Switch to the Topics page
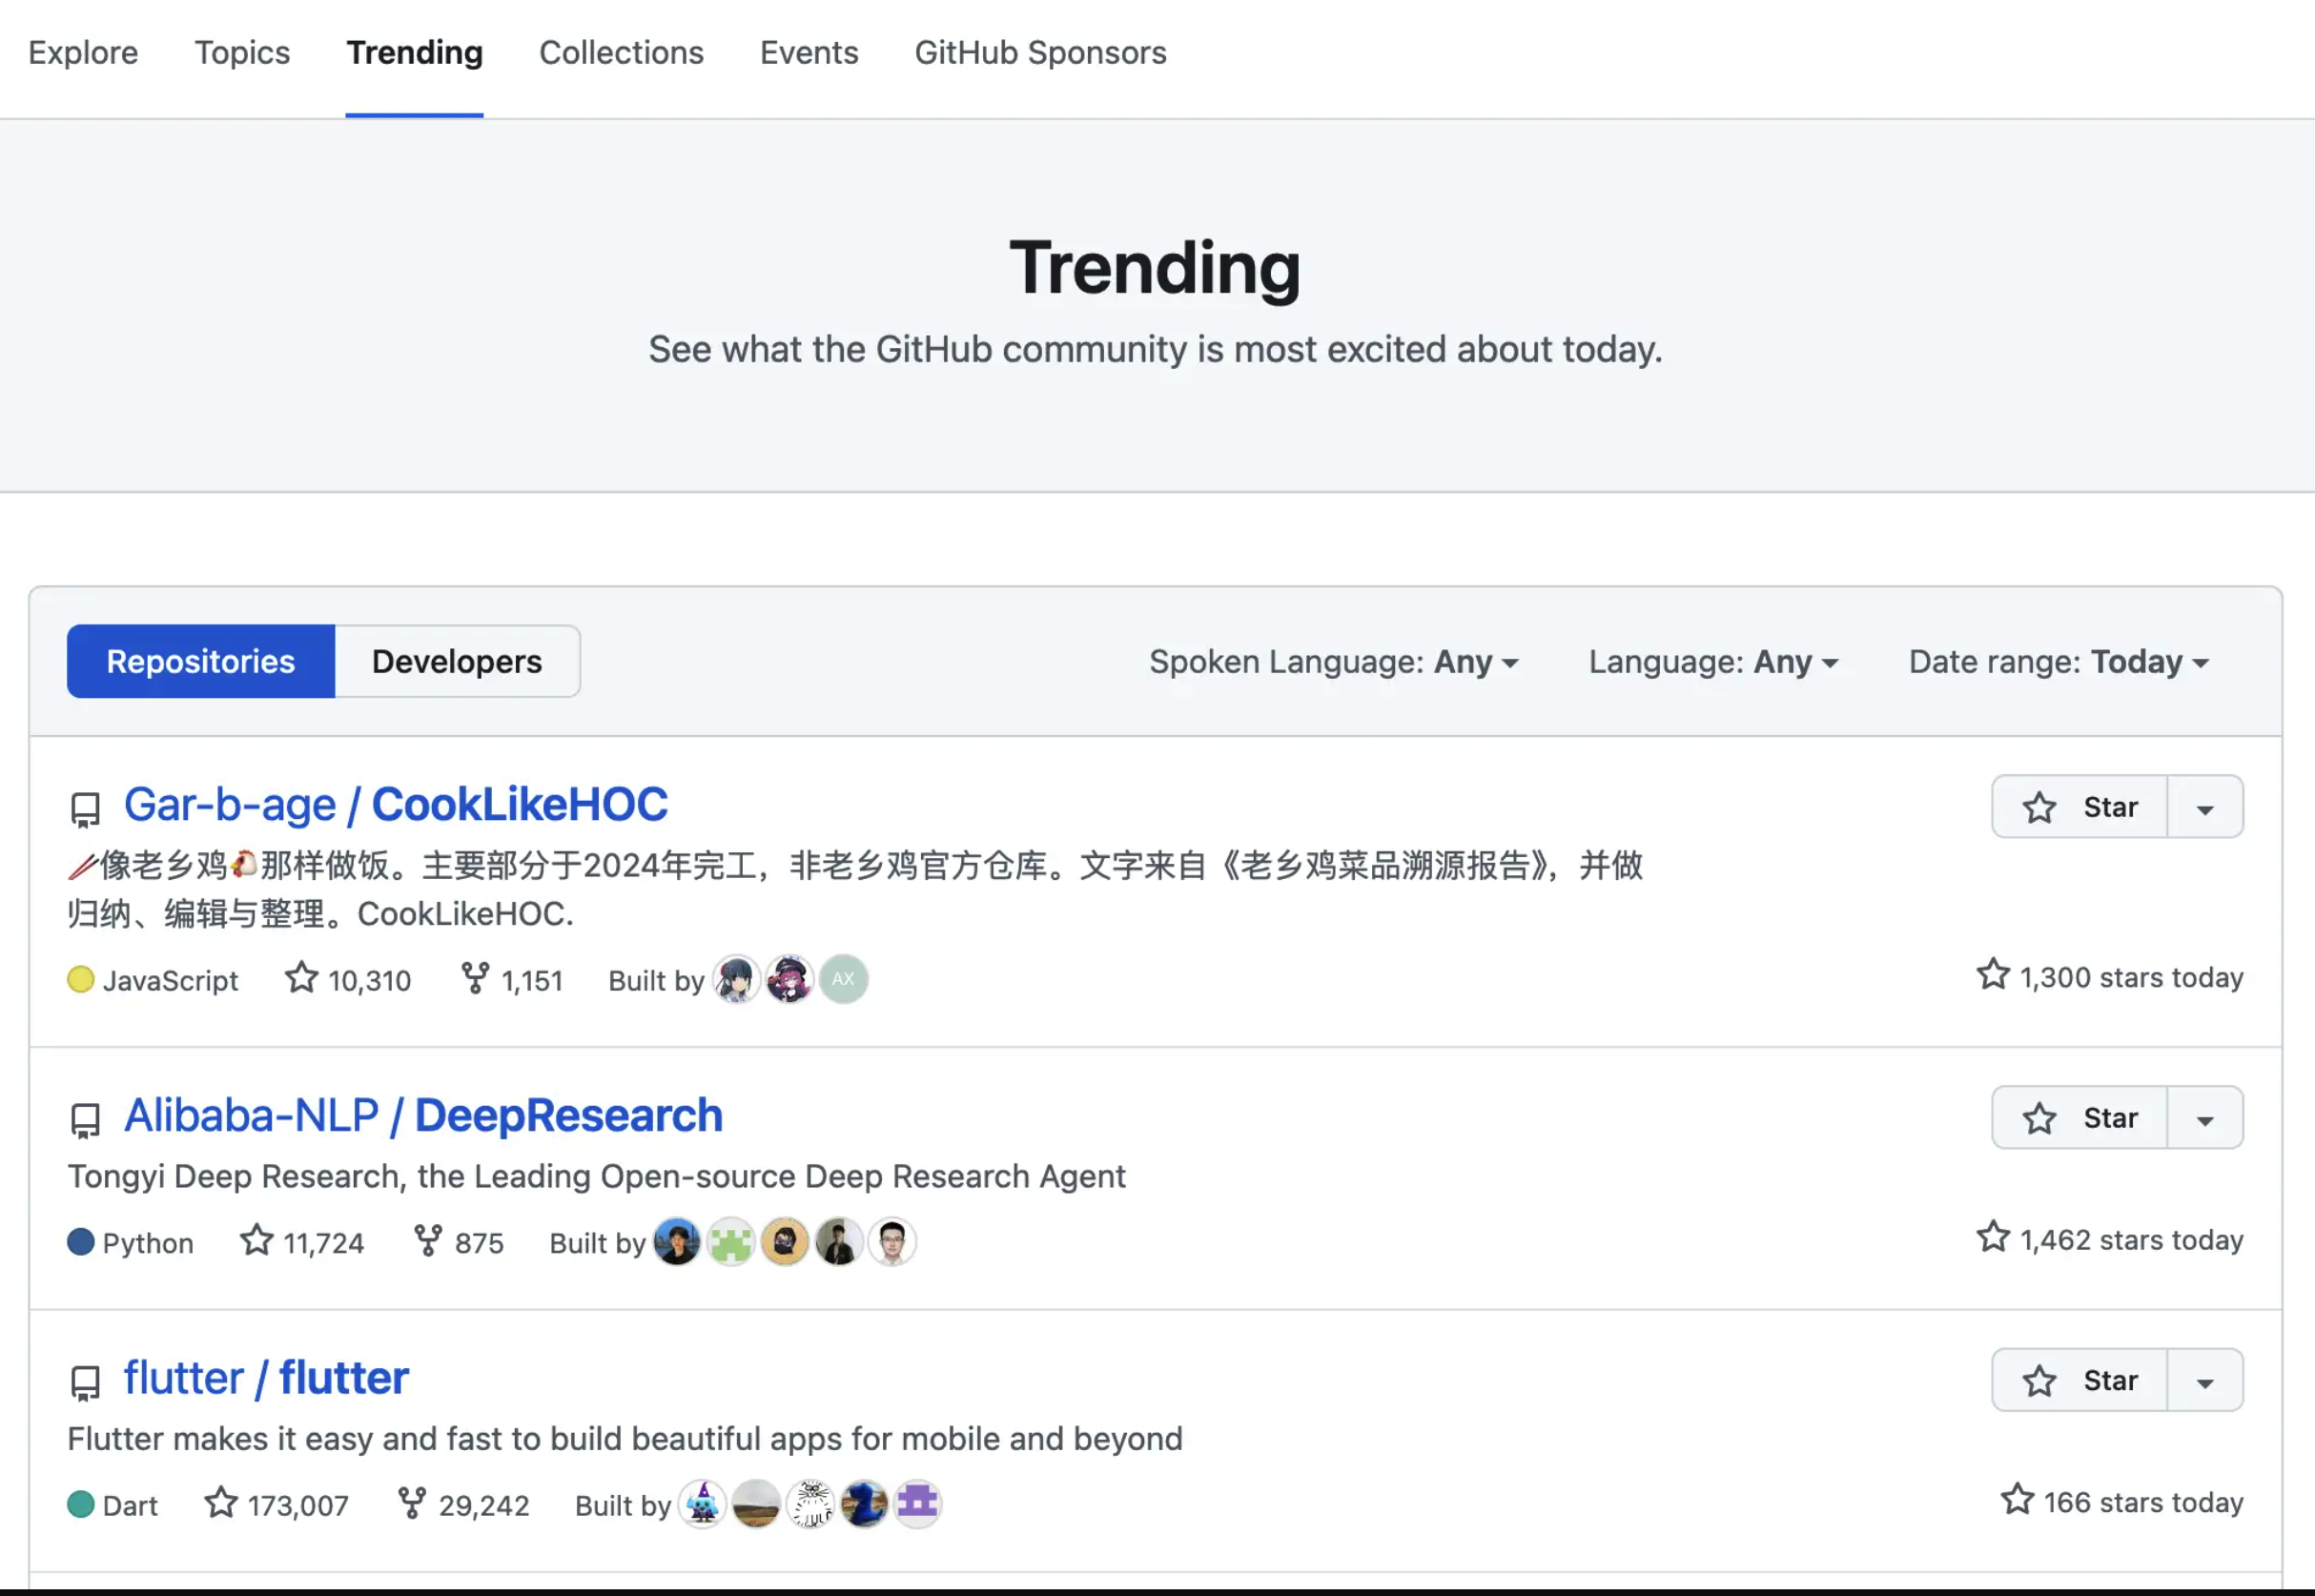This screenshot has width=2315, height=1596. [x=241, y=53]
